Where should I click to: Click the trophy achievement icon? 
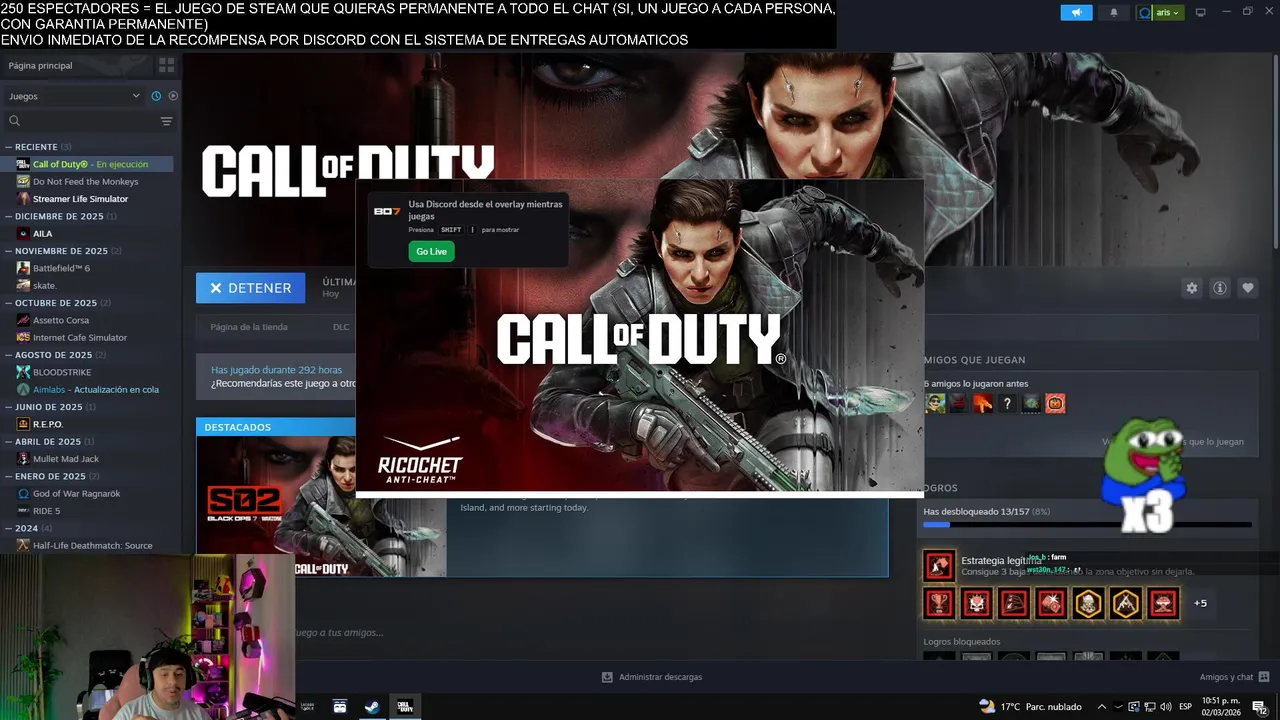click(939, 603)
